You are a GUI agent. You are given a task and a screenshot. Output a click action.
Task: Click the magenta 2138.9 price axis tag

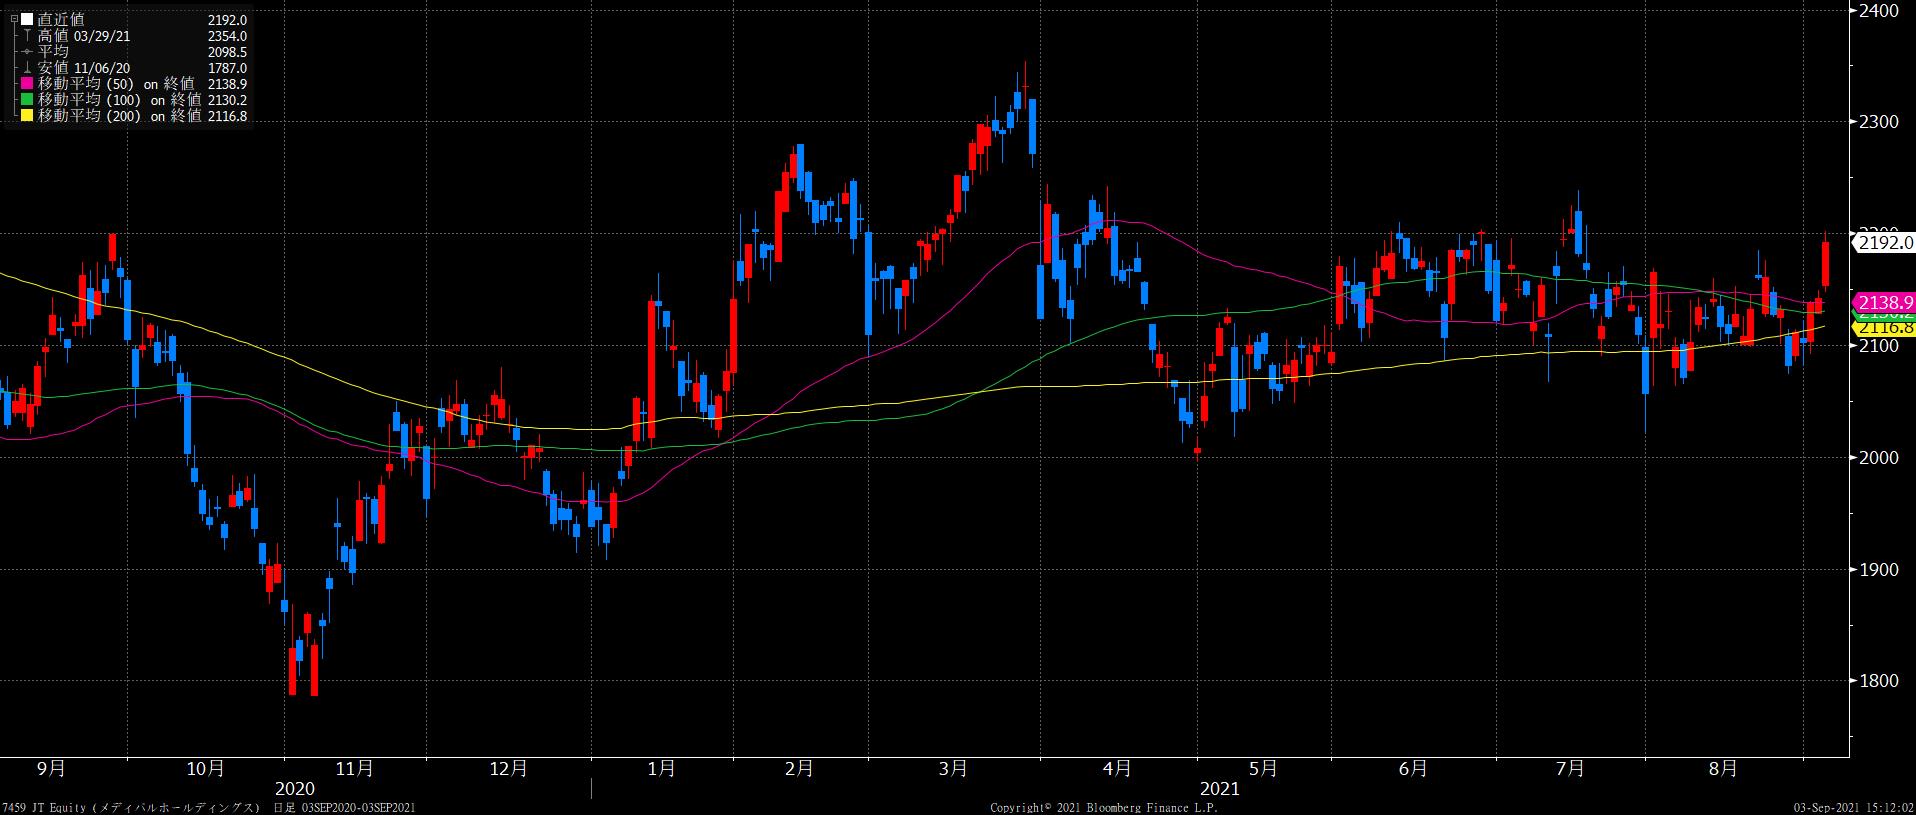coord(1884,301)
